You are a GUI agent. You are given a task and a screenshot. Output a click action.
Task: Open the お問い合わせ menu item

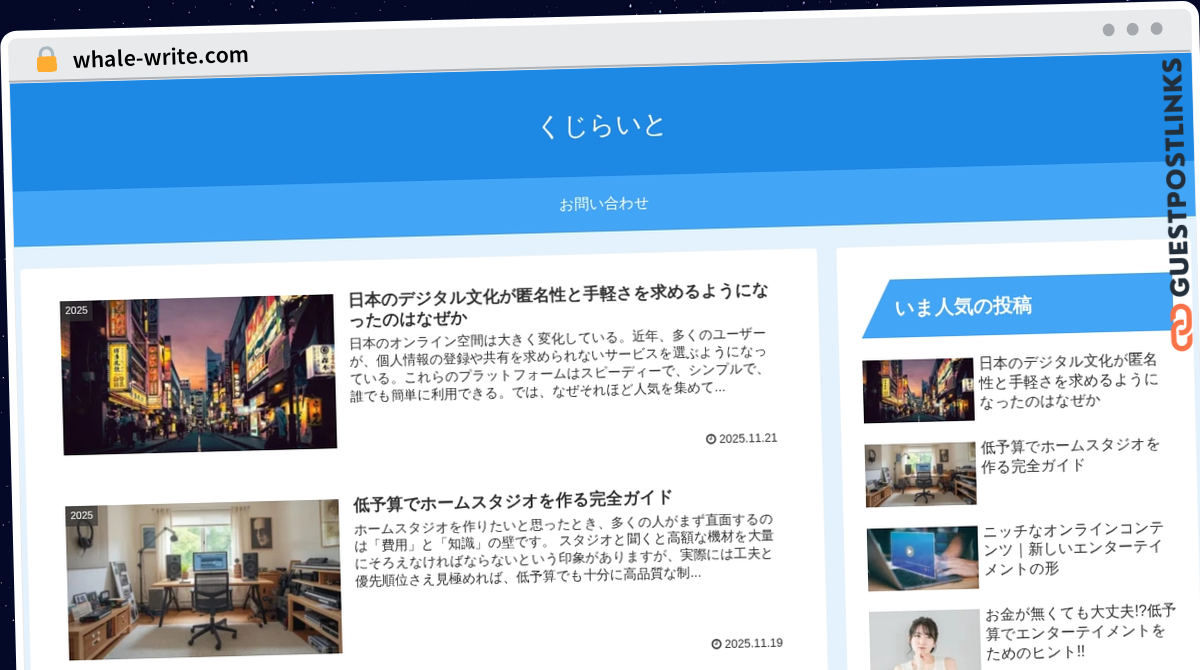[604, 203]
